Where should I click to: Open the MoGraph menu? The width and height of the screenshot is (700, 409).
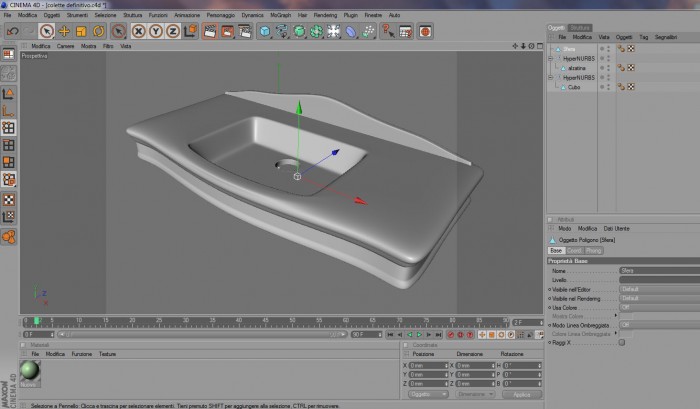click(x=280, y=15)
